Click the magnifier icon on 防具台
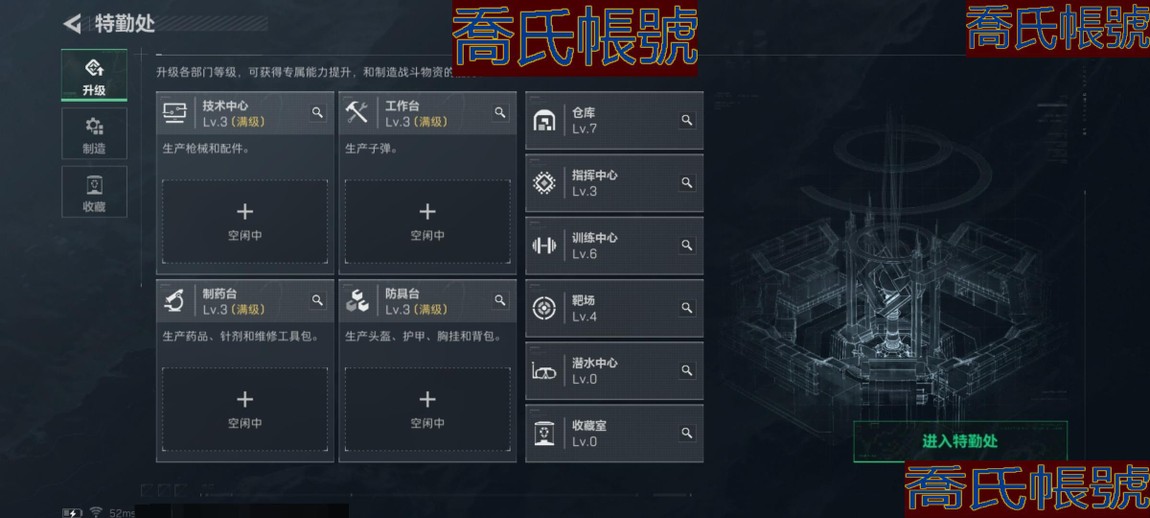 tap(500, 300)
